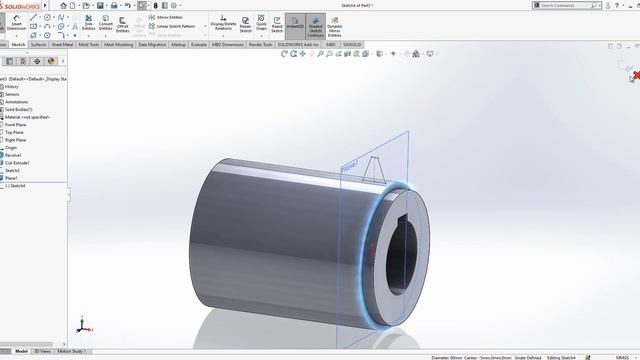
Task: Click the Mirror Entities command
Action: [166, 17]
